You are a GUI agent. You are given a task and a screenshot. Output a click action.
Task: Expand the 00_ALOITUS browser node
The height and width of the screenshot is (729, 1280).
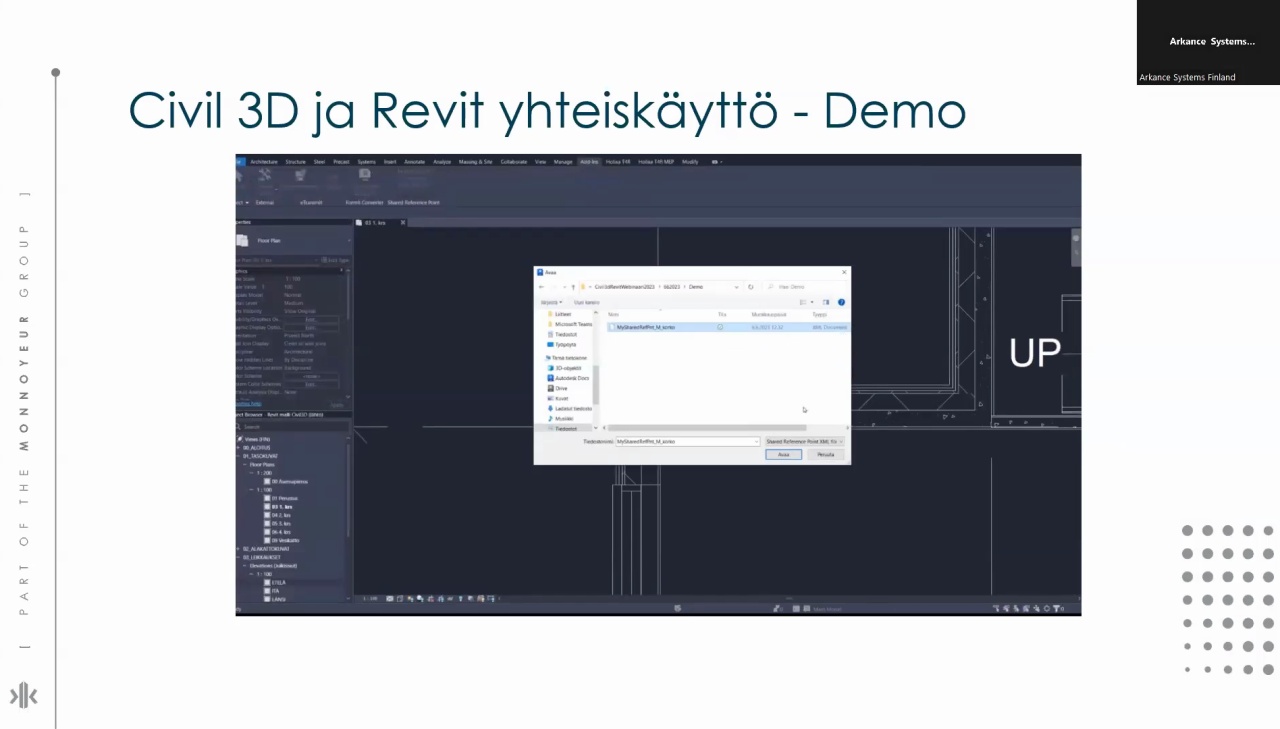(238, 447)
